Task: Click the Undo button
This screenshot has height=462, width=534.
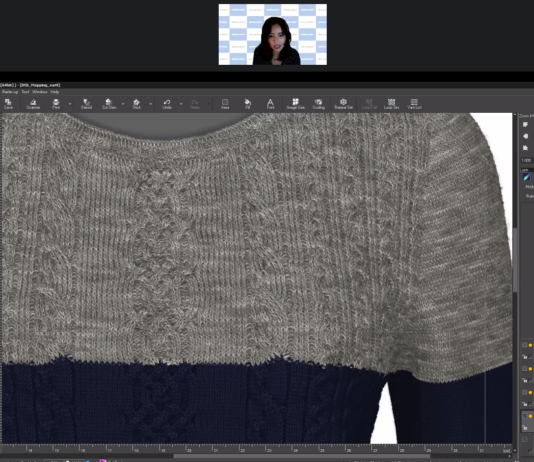Action: pos(167,103)
